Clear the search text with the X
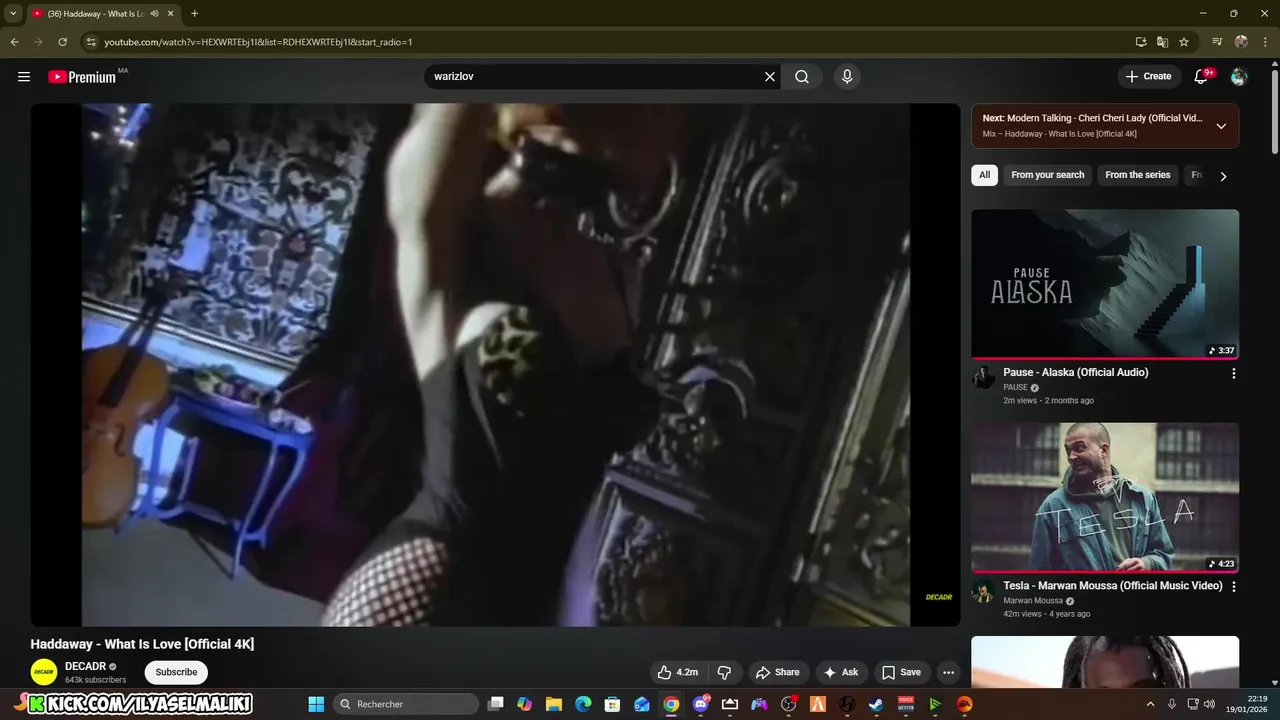Image resolution: width=1280 pixels, height=720 pixels. click(x=770, y=77)
